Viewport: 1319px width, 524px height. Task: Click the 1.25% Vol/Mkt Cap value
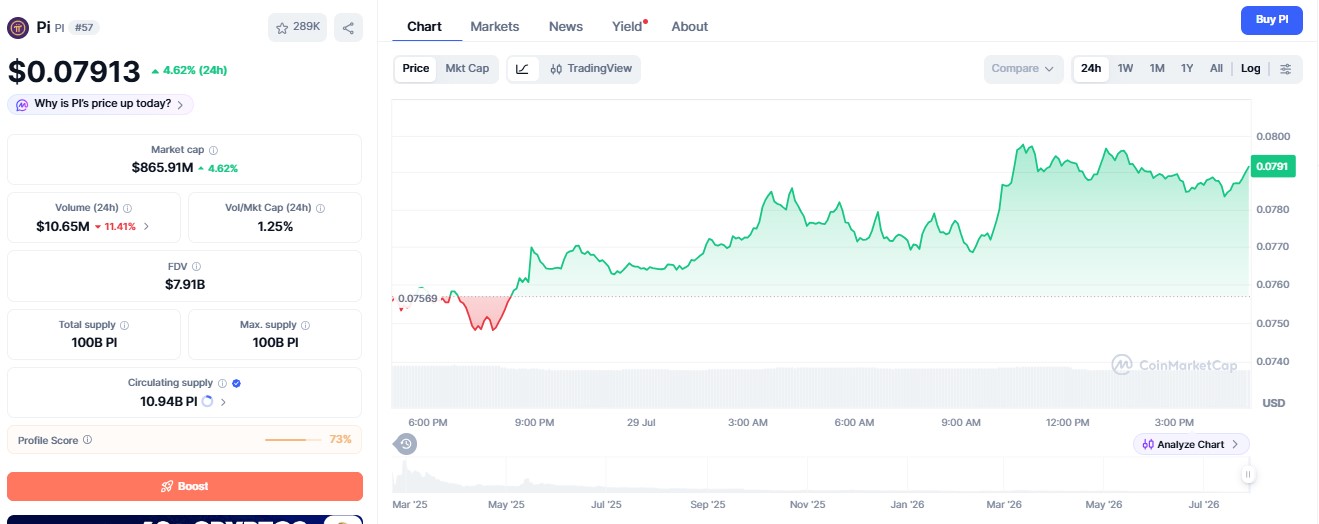[x=275, y=226]
